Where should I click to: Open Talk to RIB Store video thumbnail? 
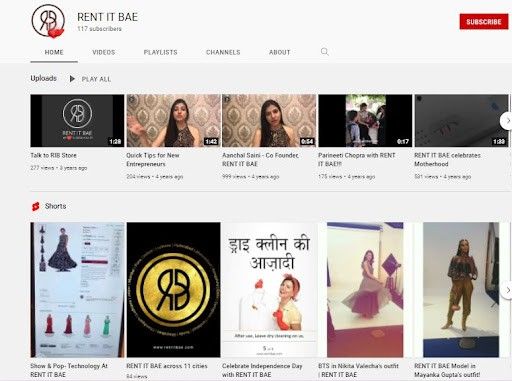(77, 121)
